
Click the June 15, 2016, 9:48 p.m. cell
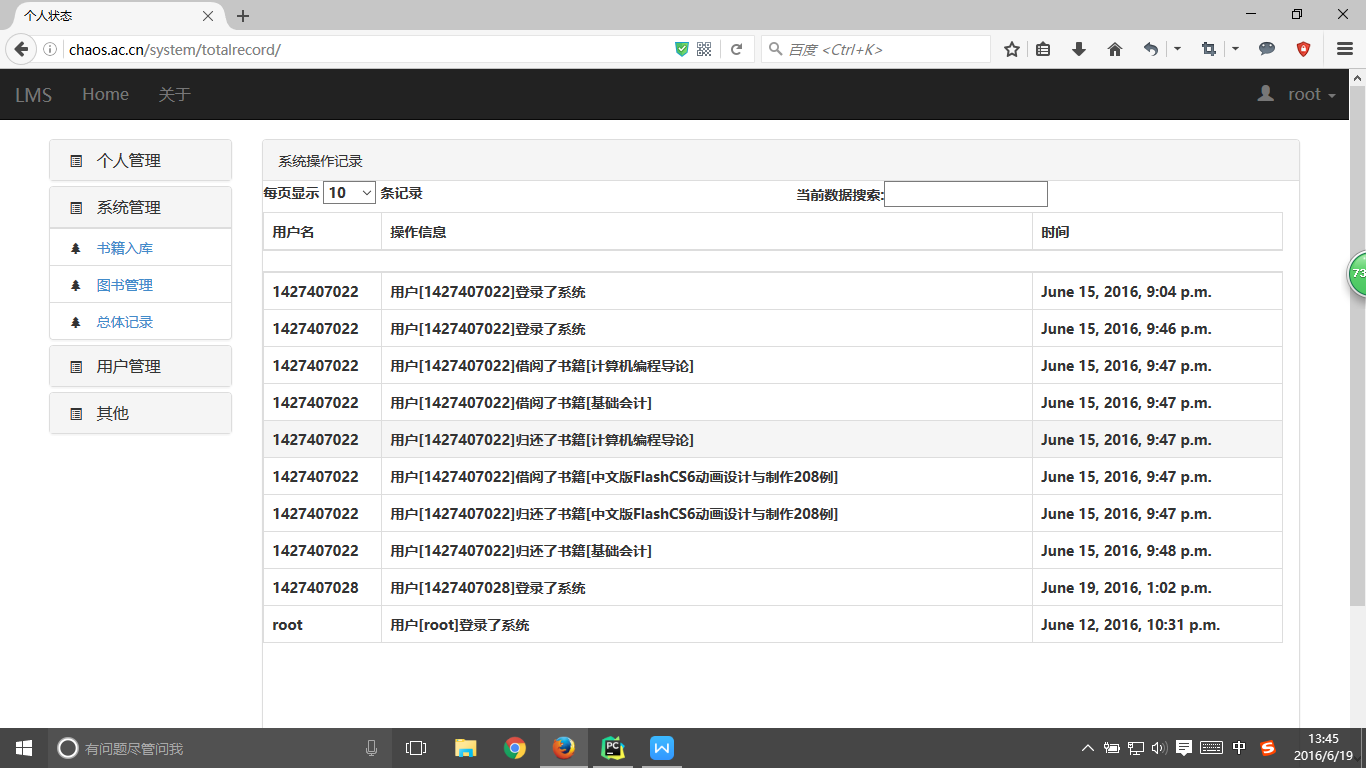pos(1157,550)
